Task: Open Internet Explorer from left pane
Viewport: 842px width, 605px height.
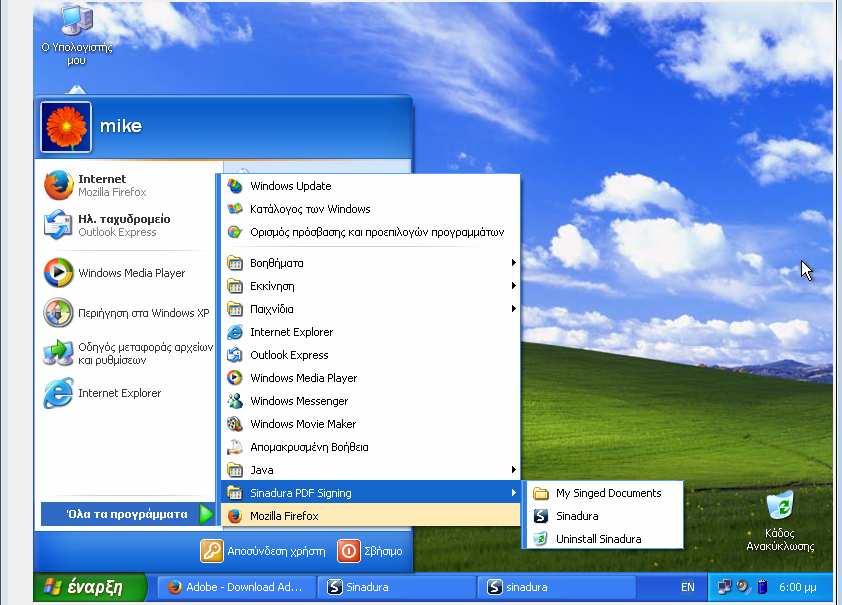Action: click(x=127, y=393)
